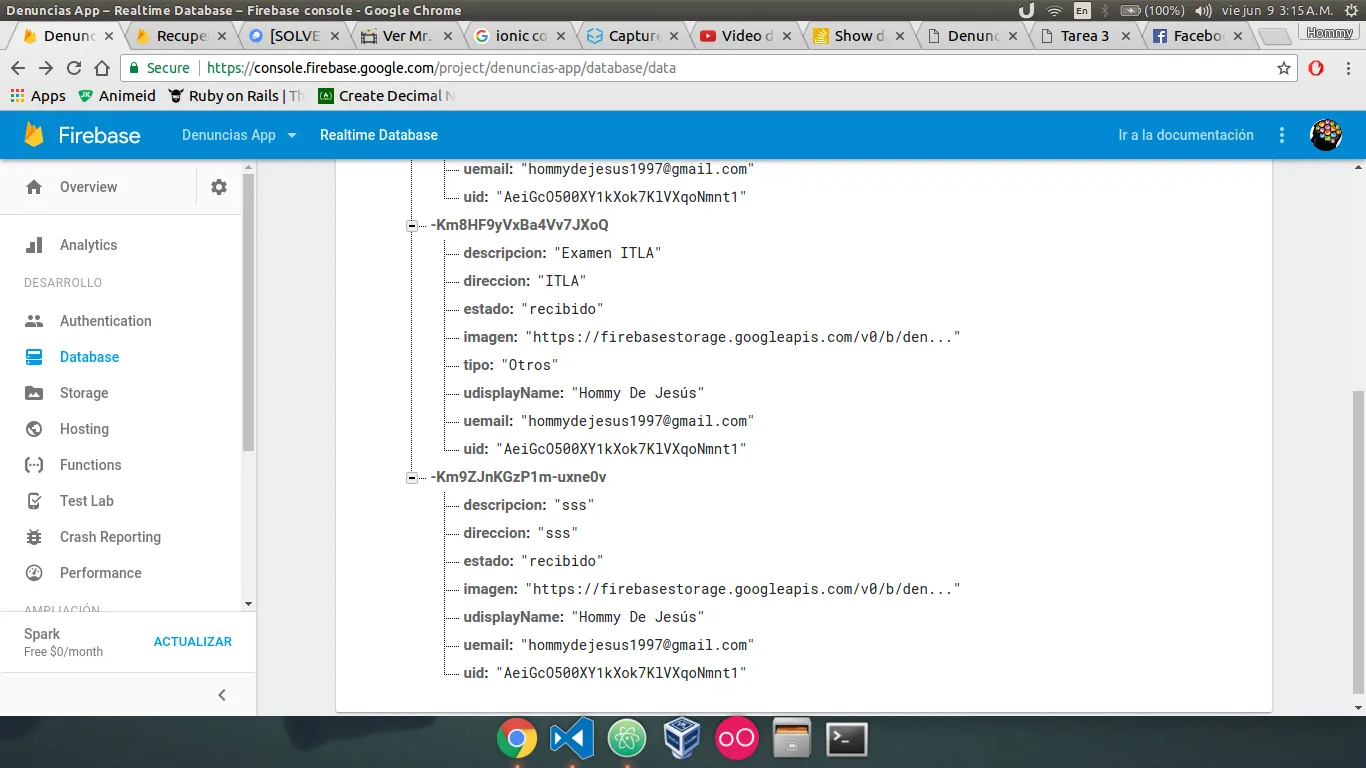Click the Firebase logo icon
Screen dimensions: 1366x768
click(x=34, y=135)
